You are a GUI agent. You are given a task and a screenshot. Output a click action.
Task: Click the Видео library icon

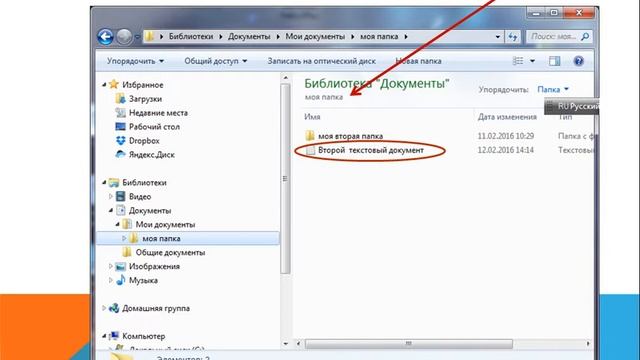coord(120,196)
